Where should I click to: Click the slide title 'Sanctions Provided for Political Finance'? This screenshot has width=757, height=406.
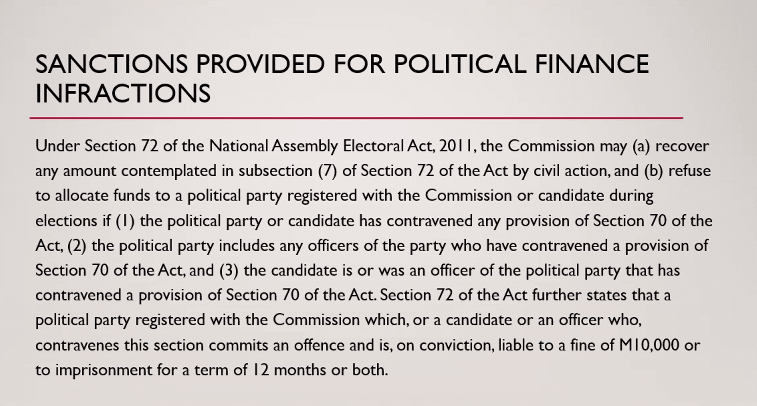(x=342, y=64)
